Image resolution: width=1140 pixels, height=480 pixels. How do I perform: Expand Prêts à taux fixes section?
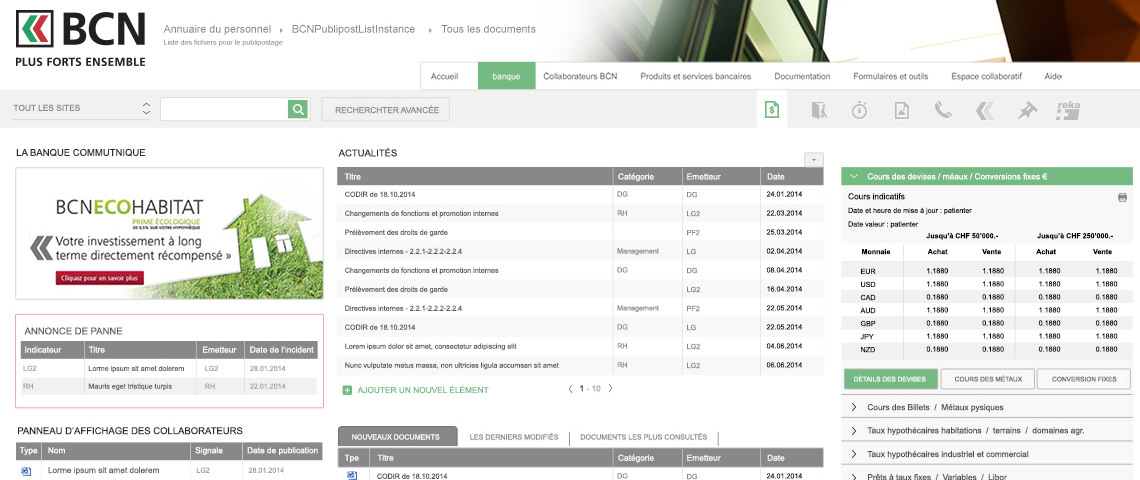click(854, 476)
